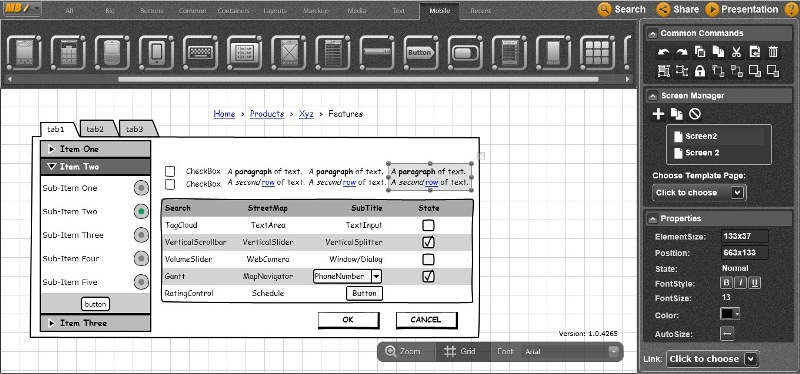Select the keyboard widget in the Mobile palette
The height and width of the screenshot is (374, 800).
pos(201,53)
